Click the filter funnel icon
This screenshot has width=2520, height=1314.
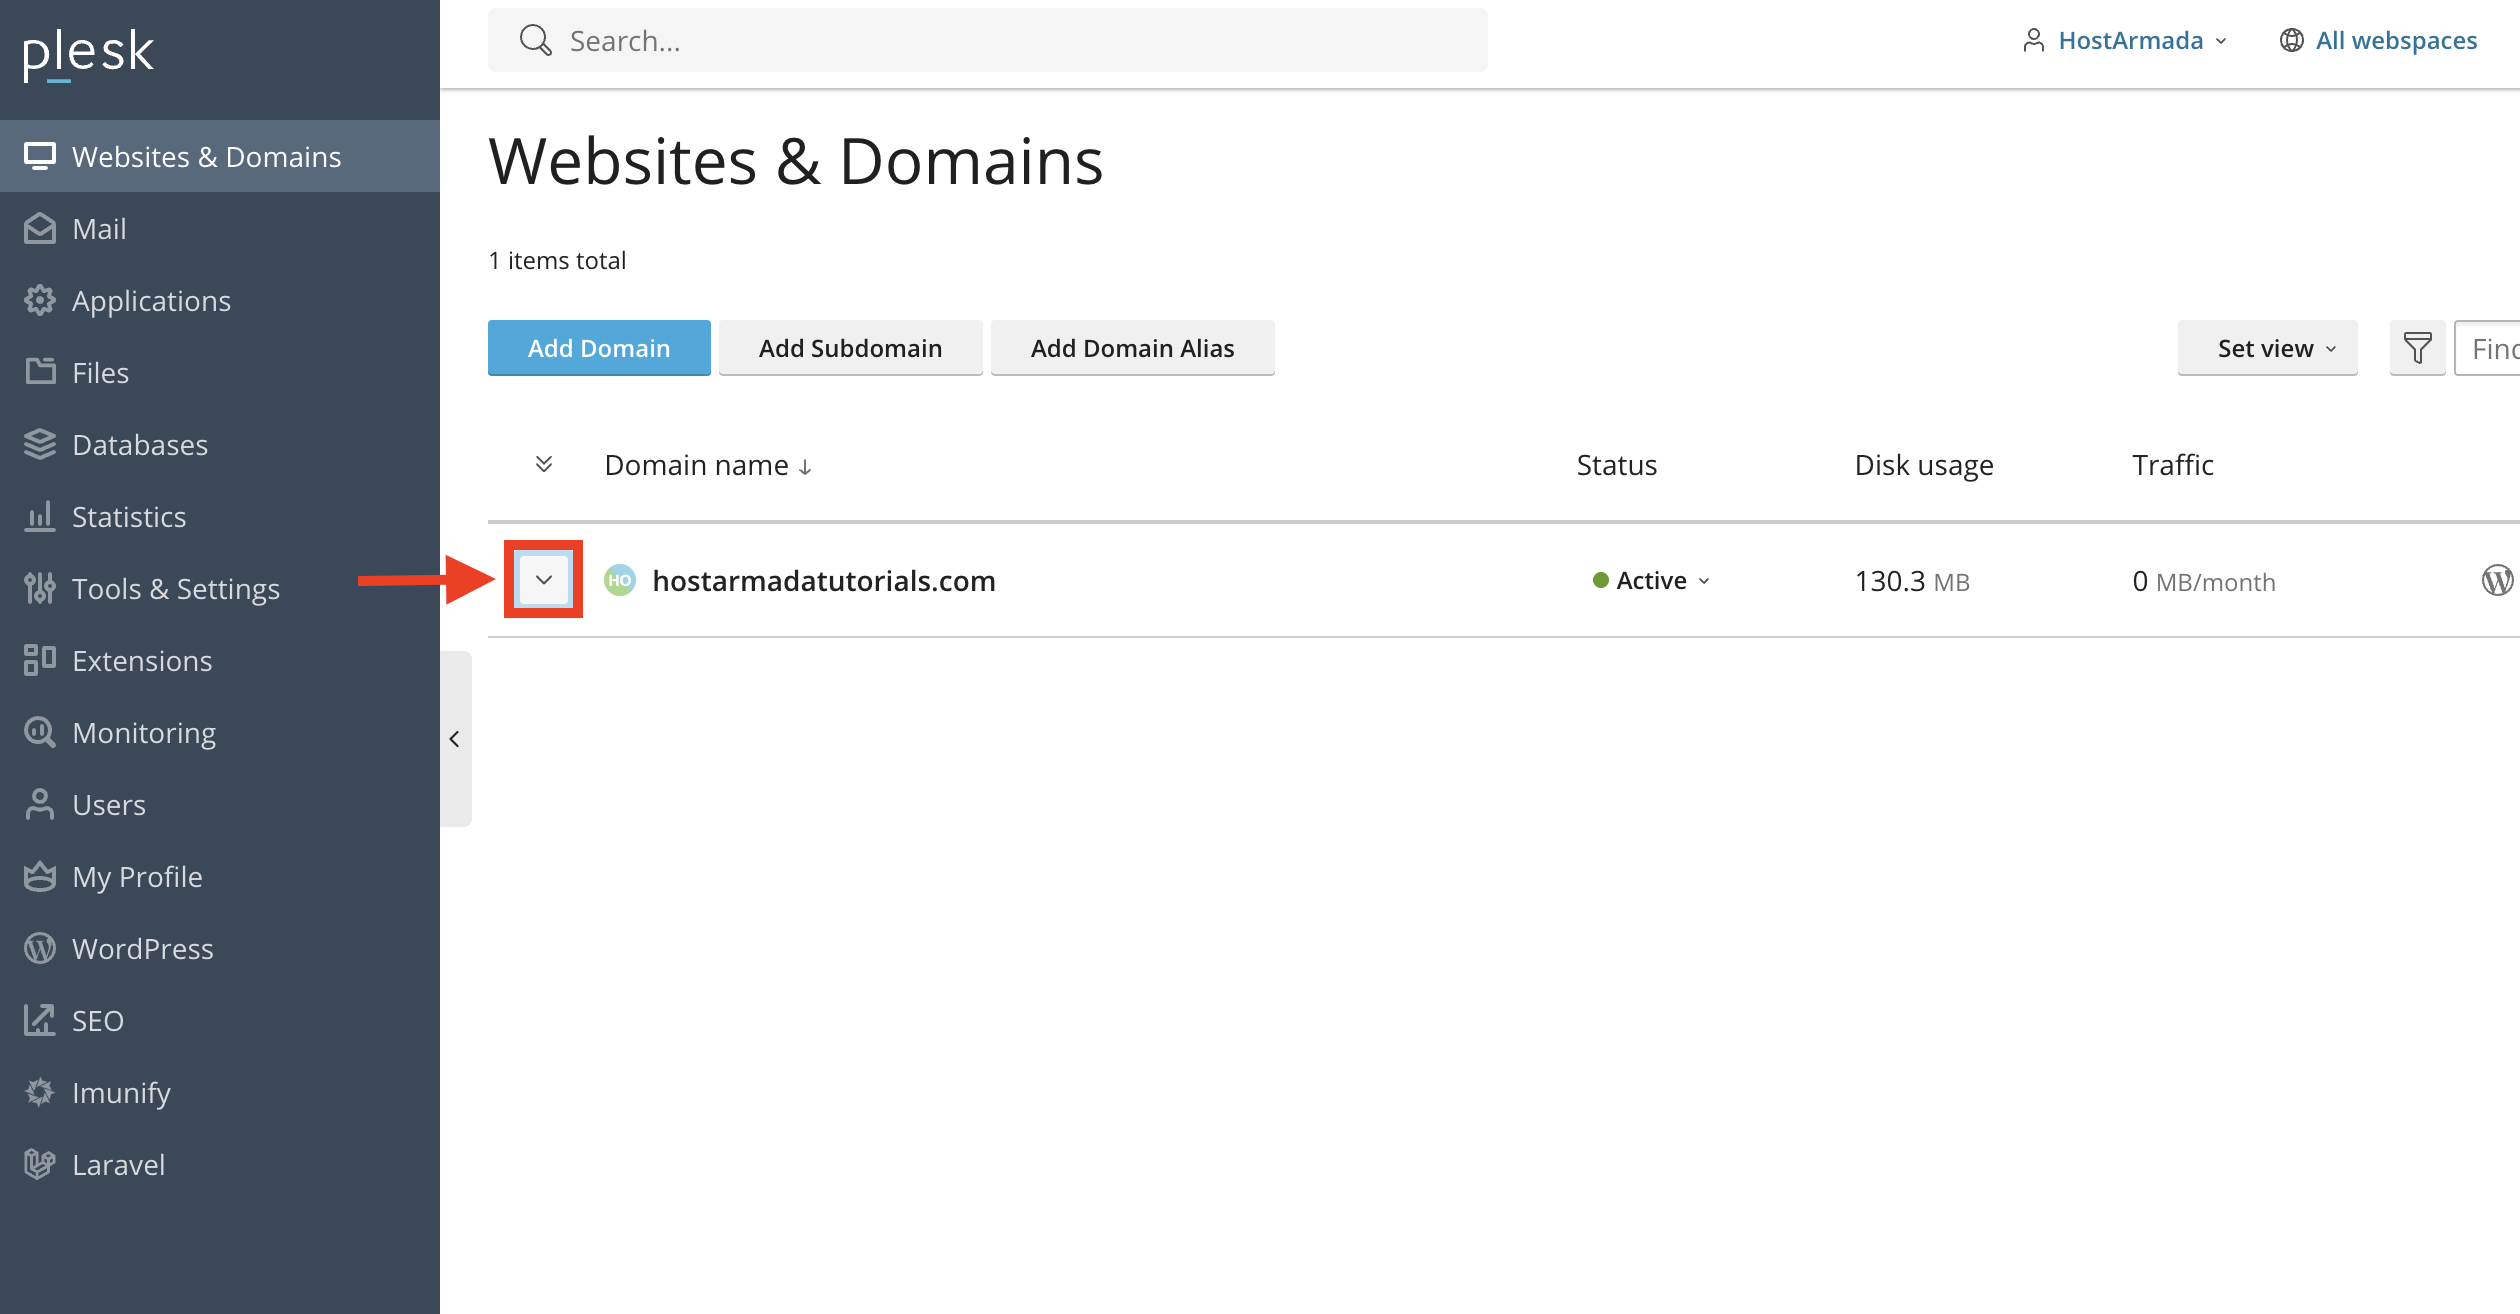[x=2417, y=347]
